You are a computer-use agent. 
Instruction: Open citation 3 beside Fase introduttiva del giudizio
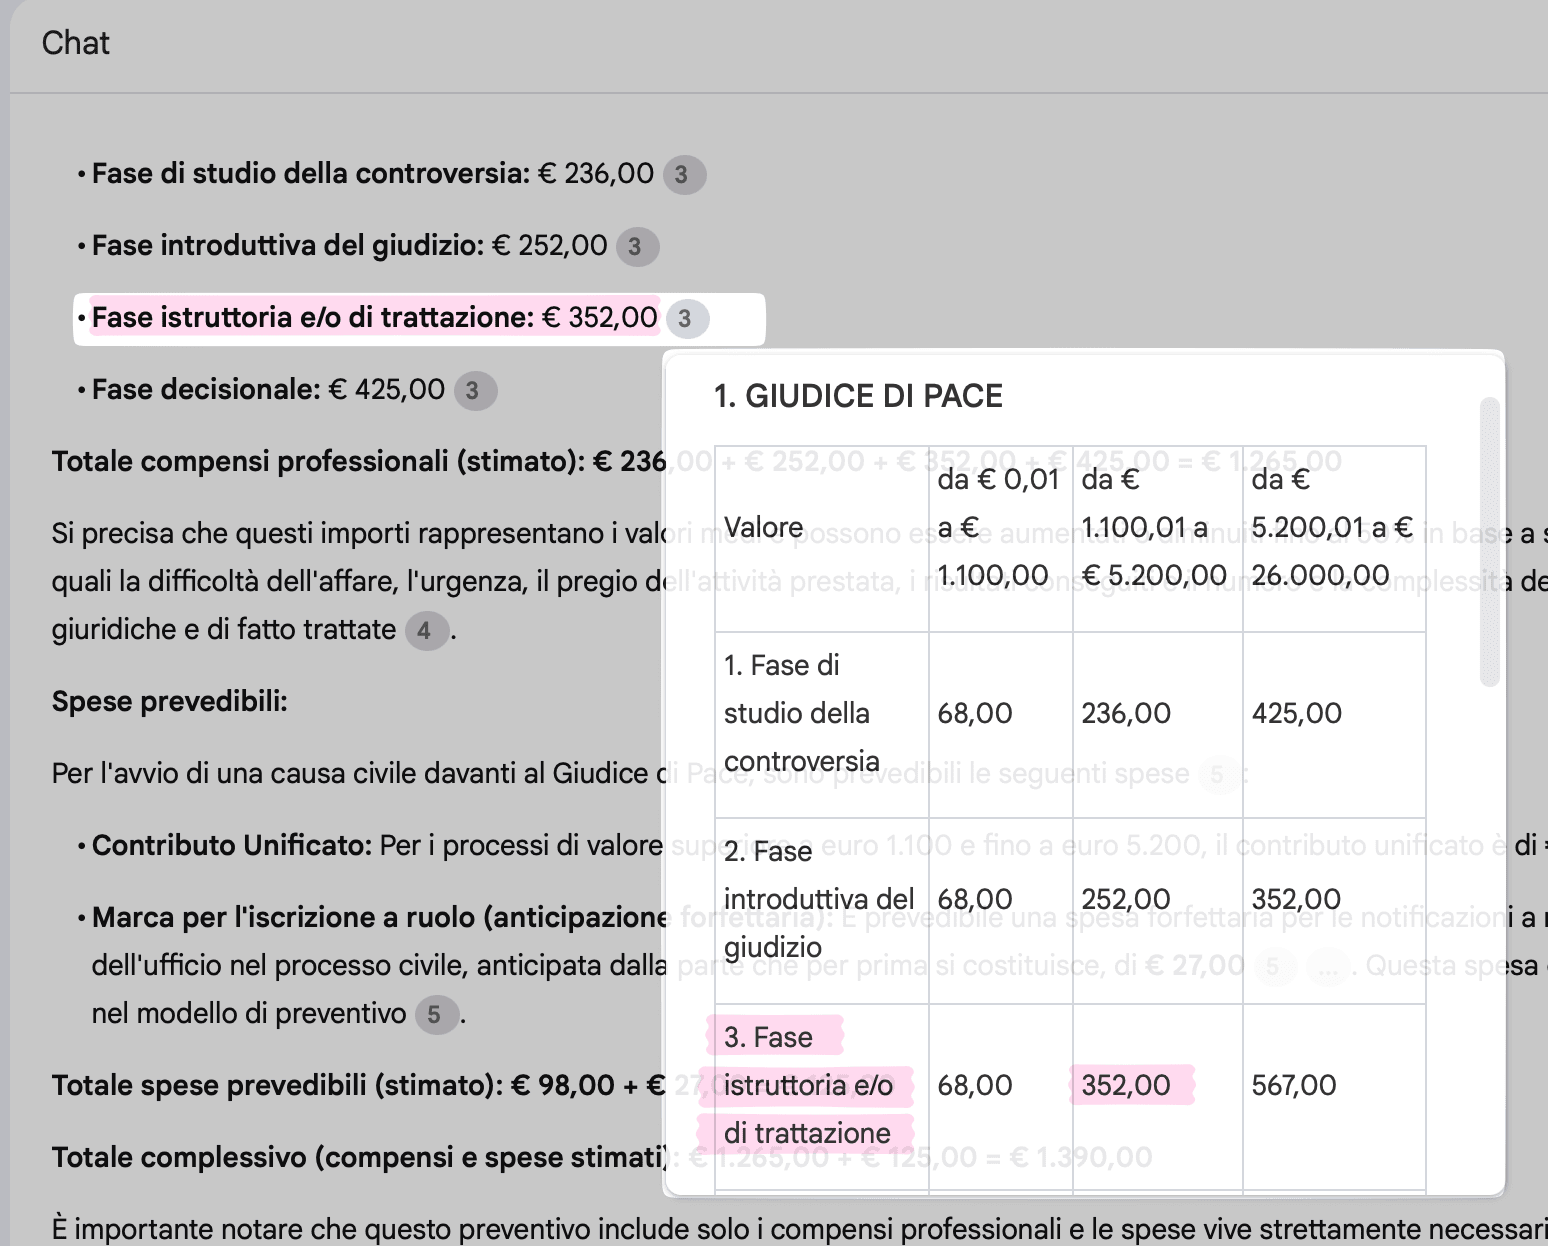coord(637,247)
